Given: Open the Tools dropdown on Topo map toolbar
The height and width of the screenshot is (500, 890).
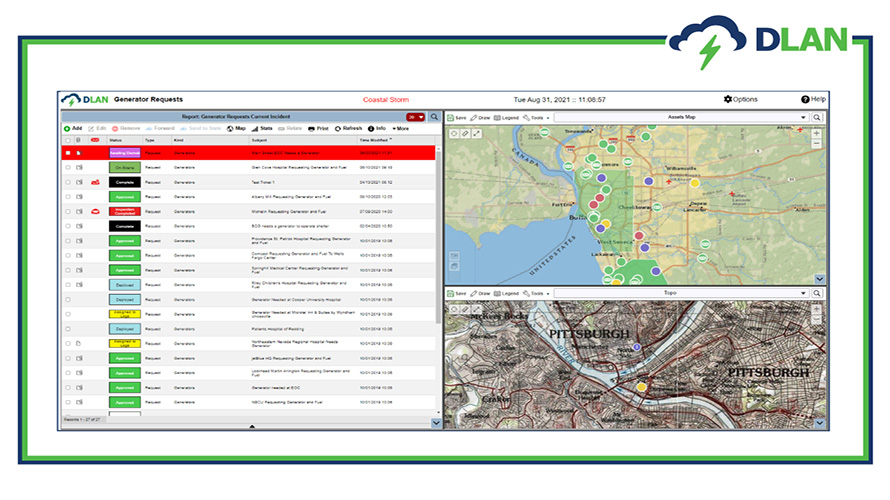Looking at the screenshot, I should click(536, 293).
